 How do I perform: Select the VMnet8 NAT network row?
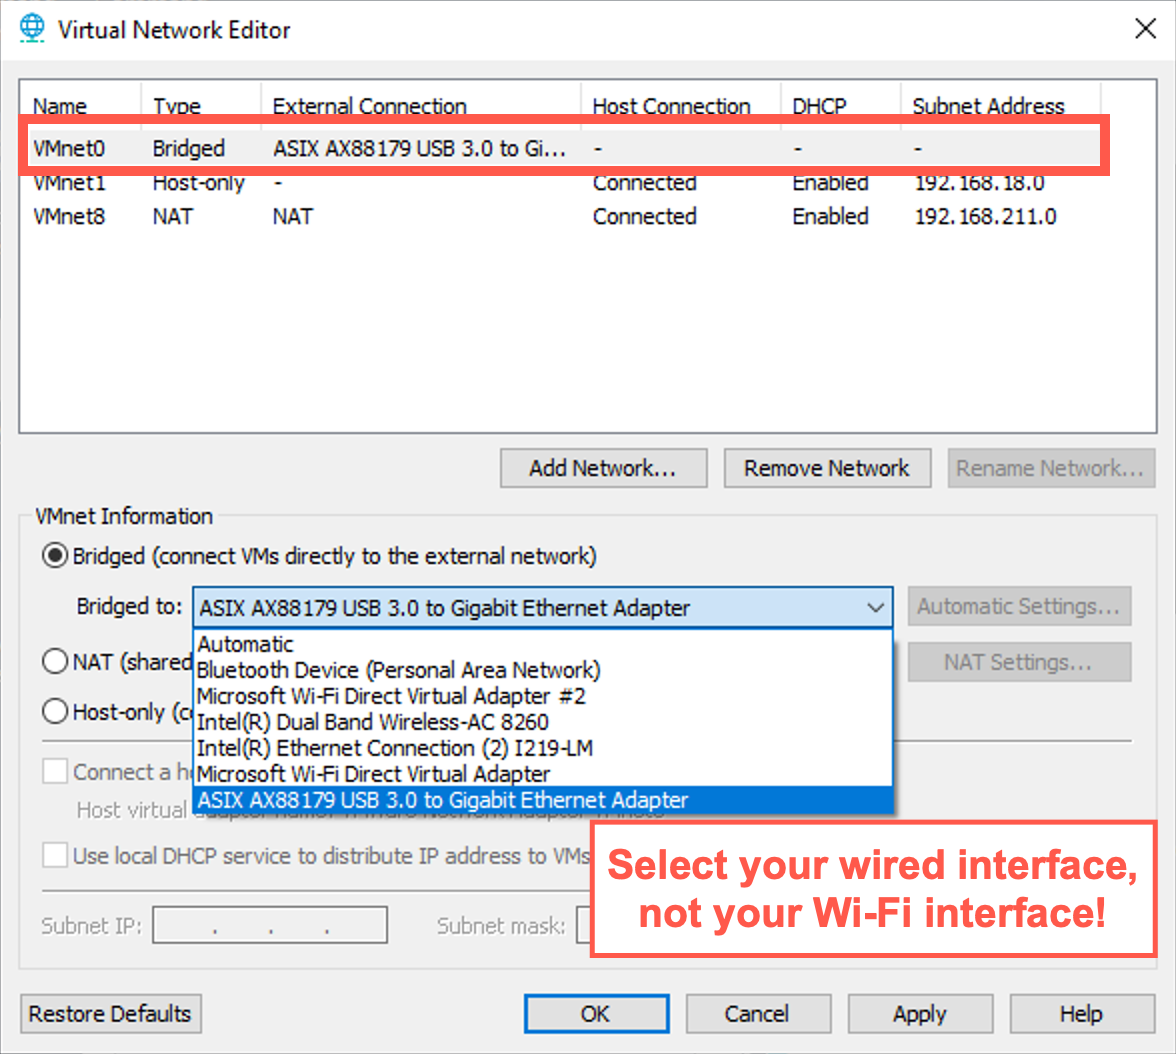(x=300, y=216)
